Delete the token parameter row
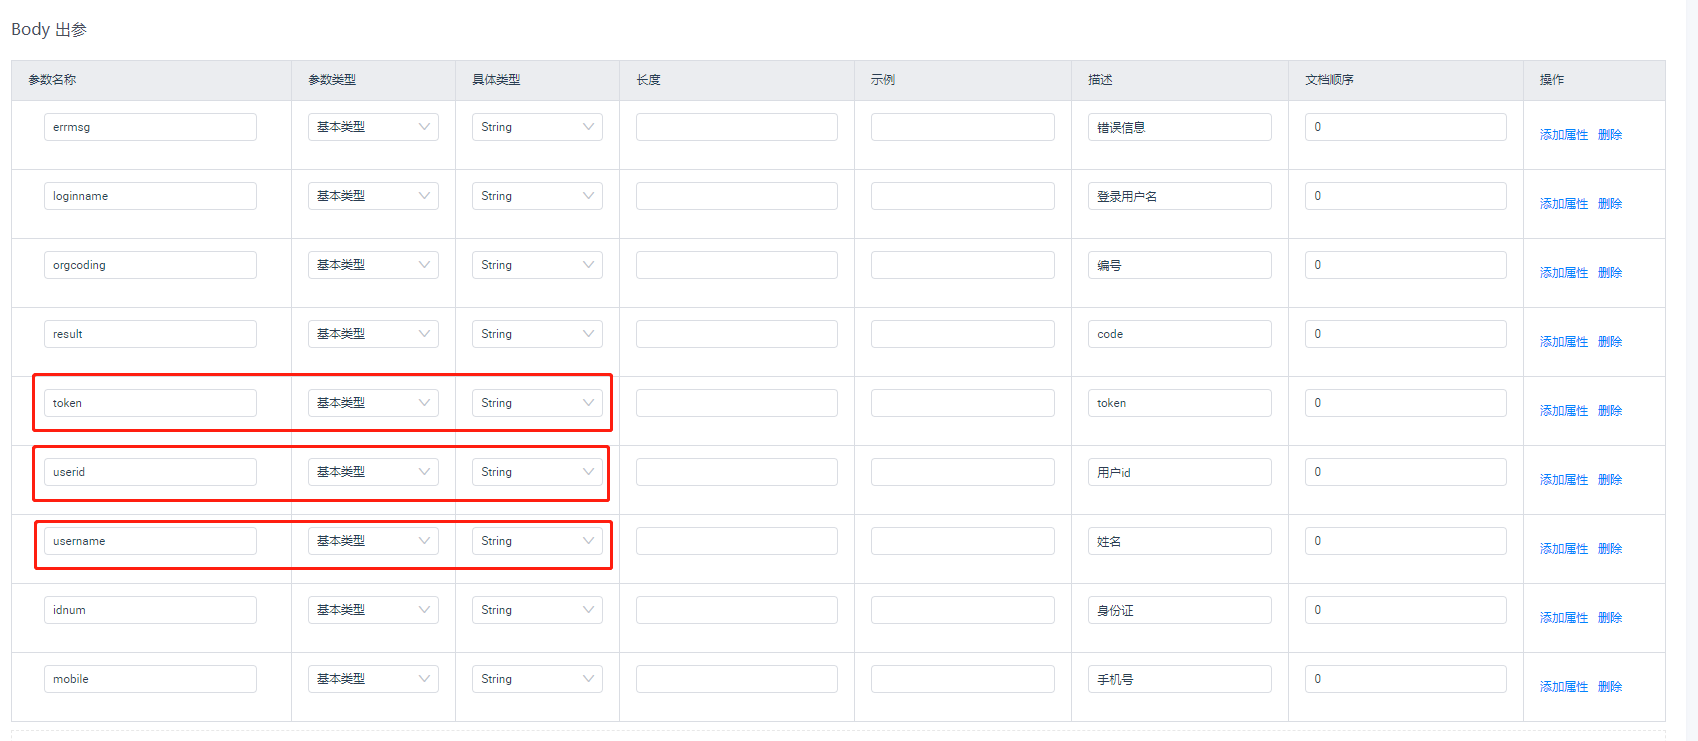The width and height of the screenshot is (1698, 741). (1610, 411)
